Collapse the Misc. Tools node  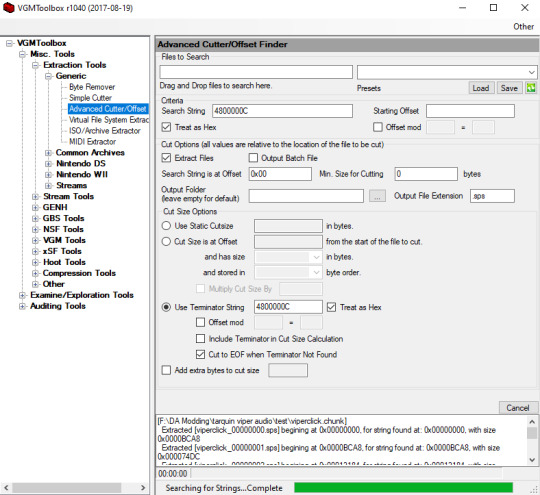[x=22, y=54]
